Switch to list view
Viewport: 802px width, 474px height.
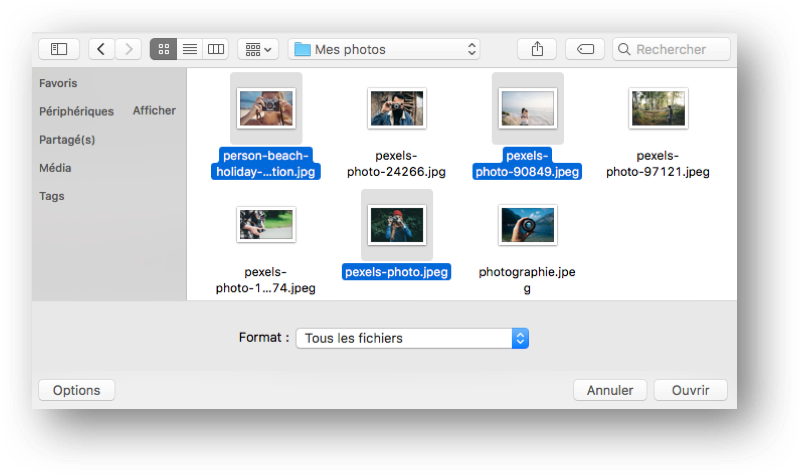click(x=190, y=49)
